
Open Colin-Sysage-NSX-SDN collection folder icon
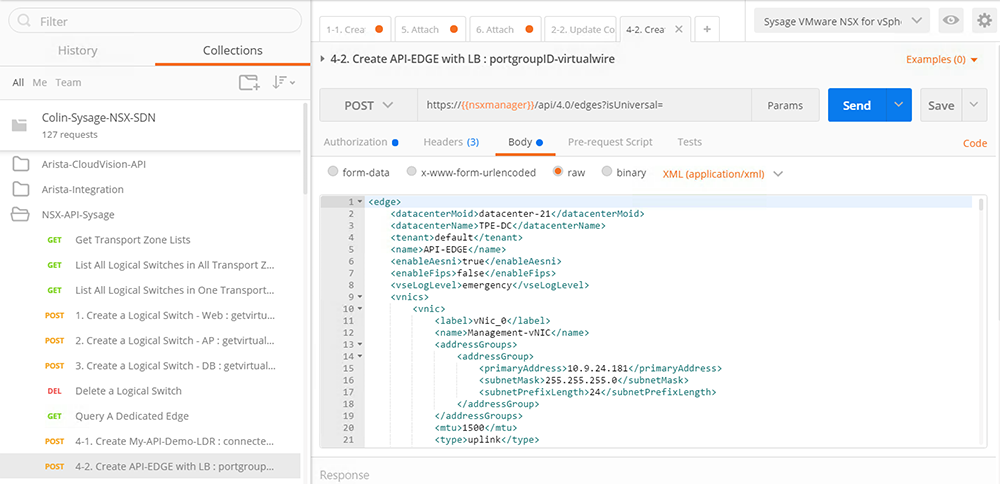20,125
